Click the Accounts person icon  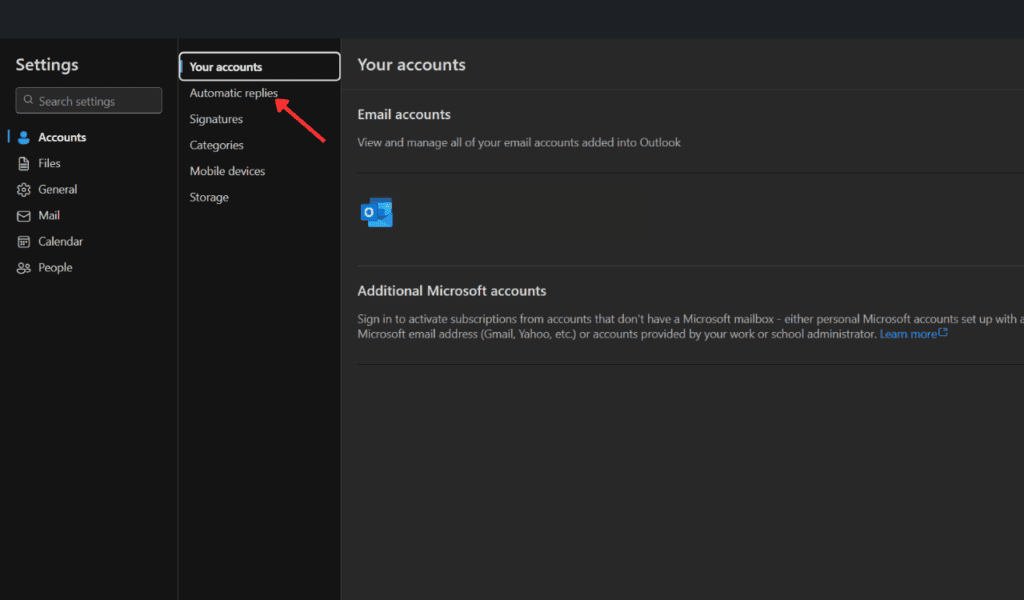pos(24,137)
